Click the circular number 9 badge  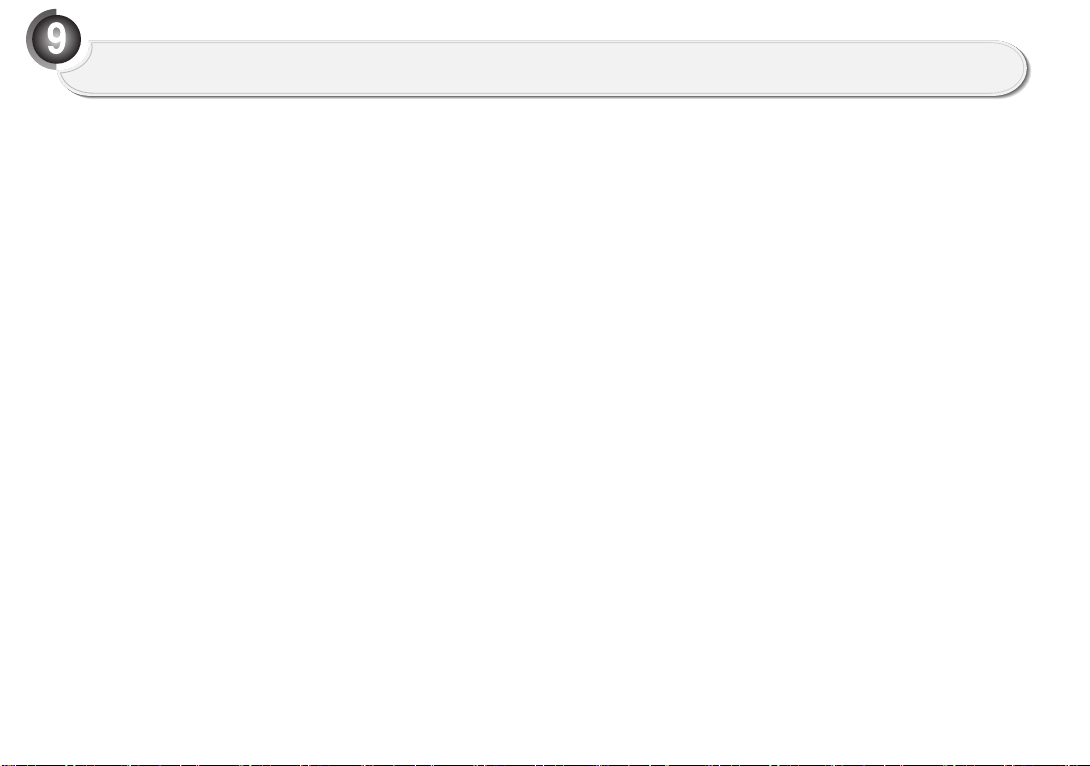tap(54, 40)
